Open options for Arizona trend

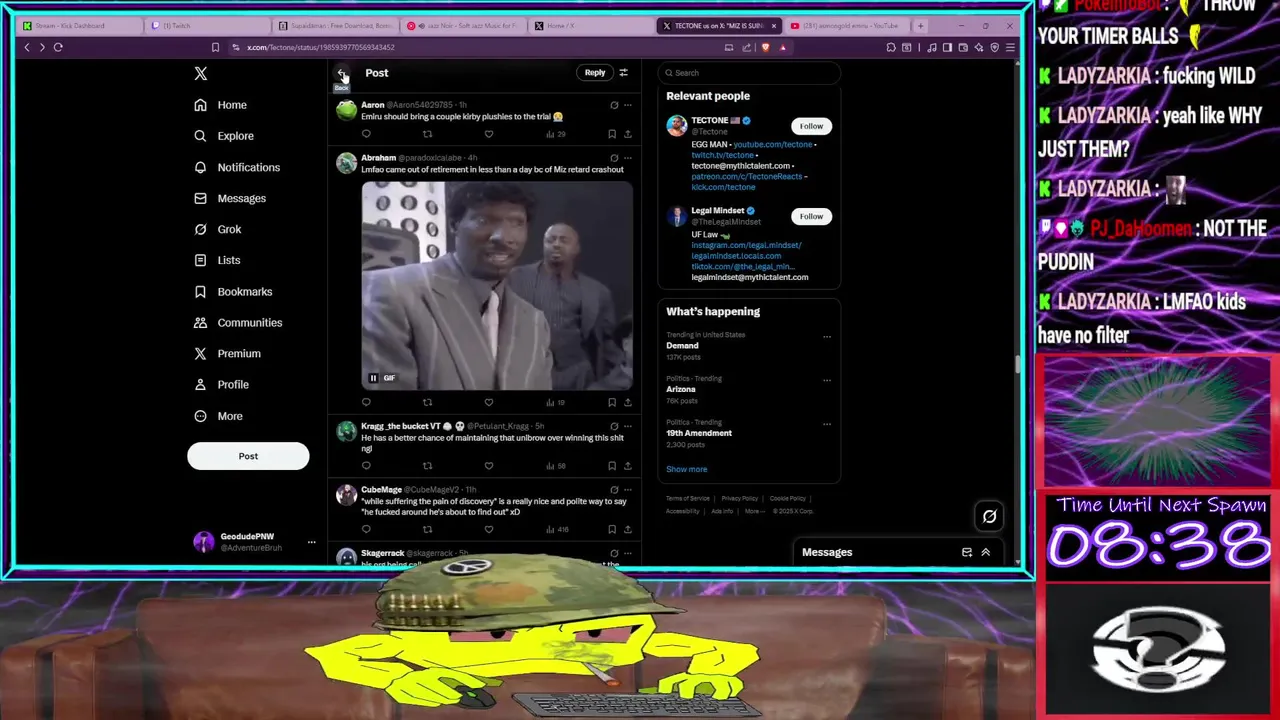tap(827, 380)
